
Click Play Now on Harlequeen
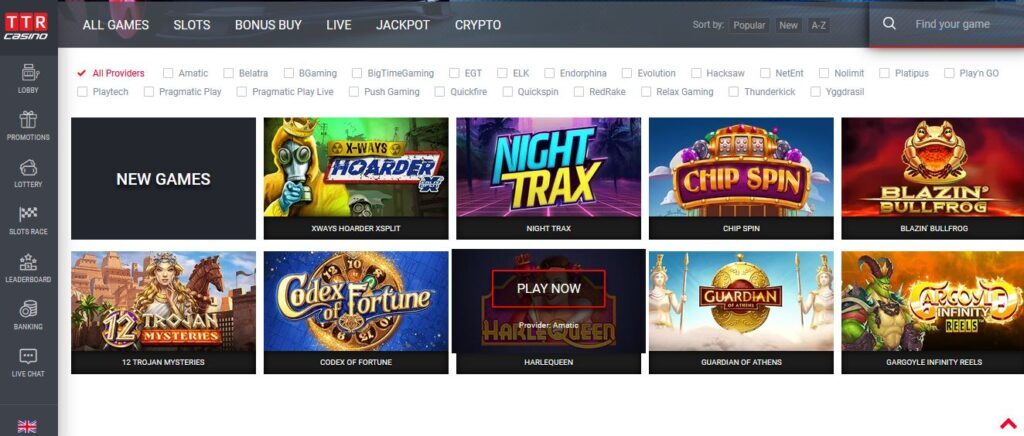(x=549, y=288)
